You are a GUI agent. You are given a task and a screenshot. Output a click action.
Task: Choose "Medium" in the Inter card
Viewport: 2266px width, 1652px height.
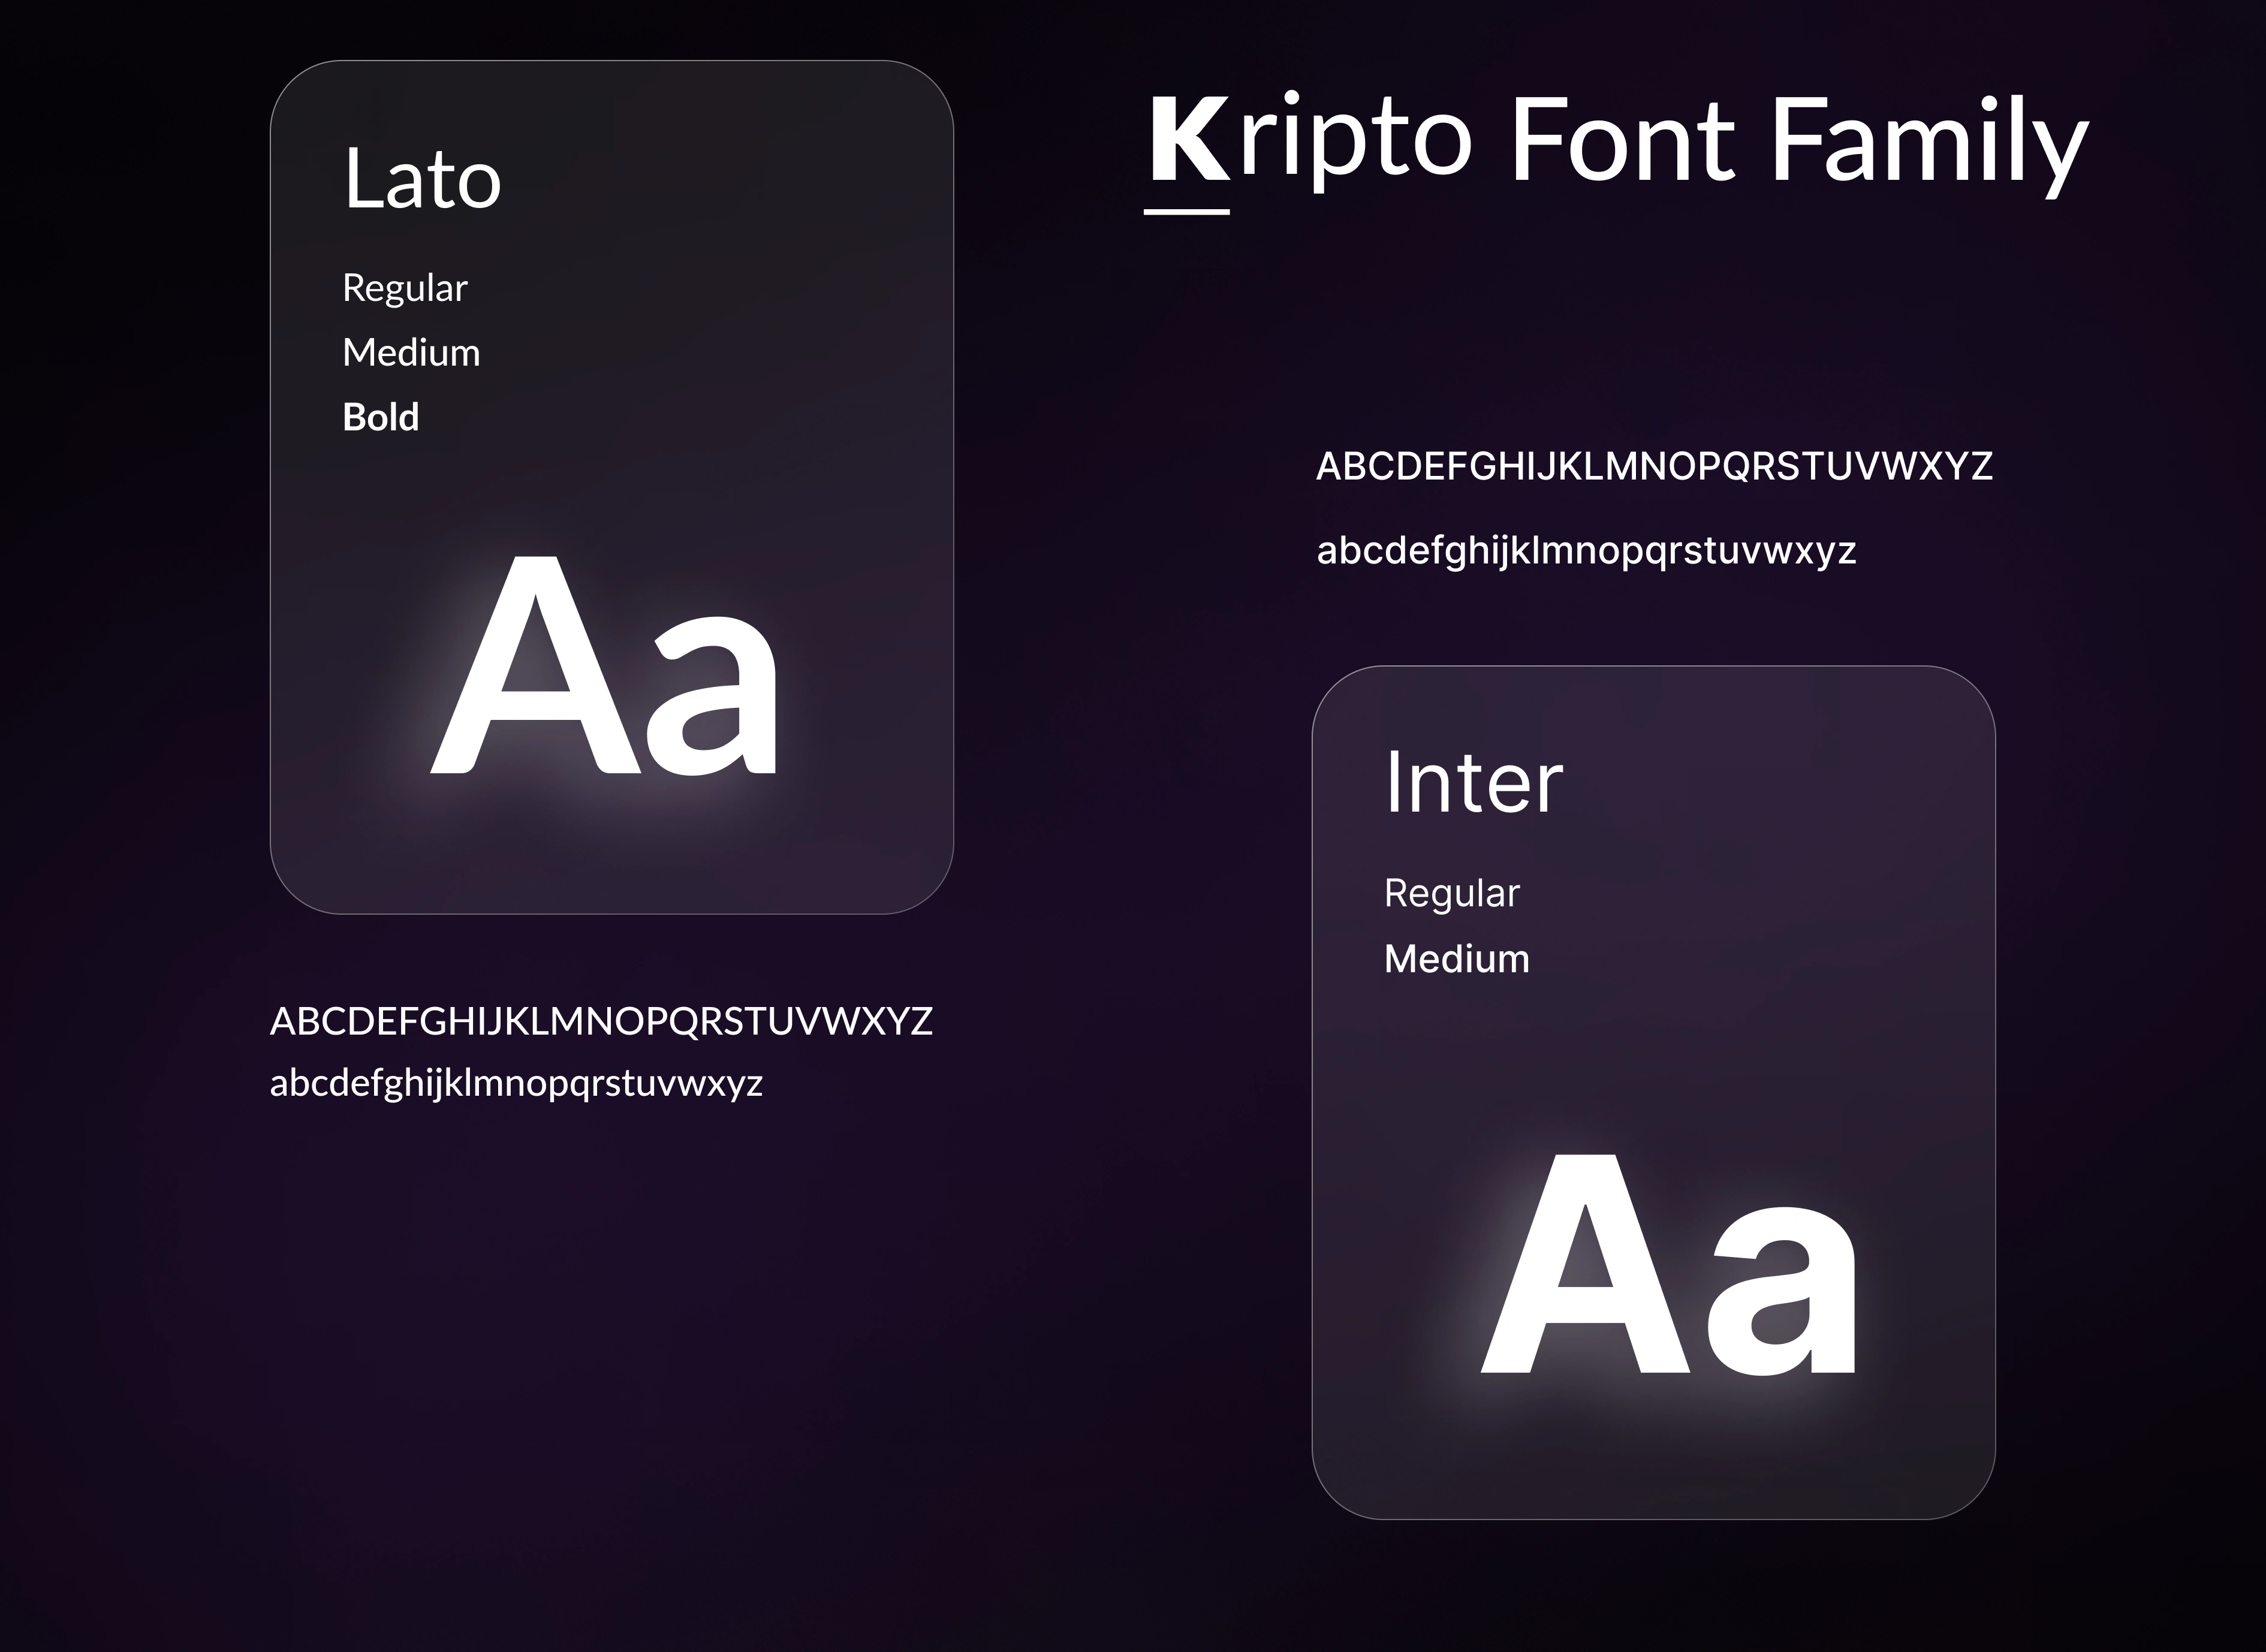[x=1457, y=959]
